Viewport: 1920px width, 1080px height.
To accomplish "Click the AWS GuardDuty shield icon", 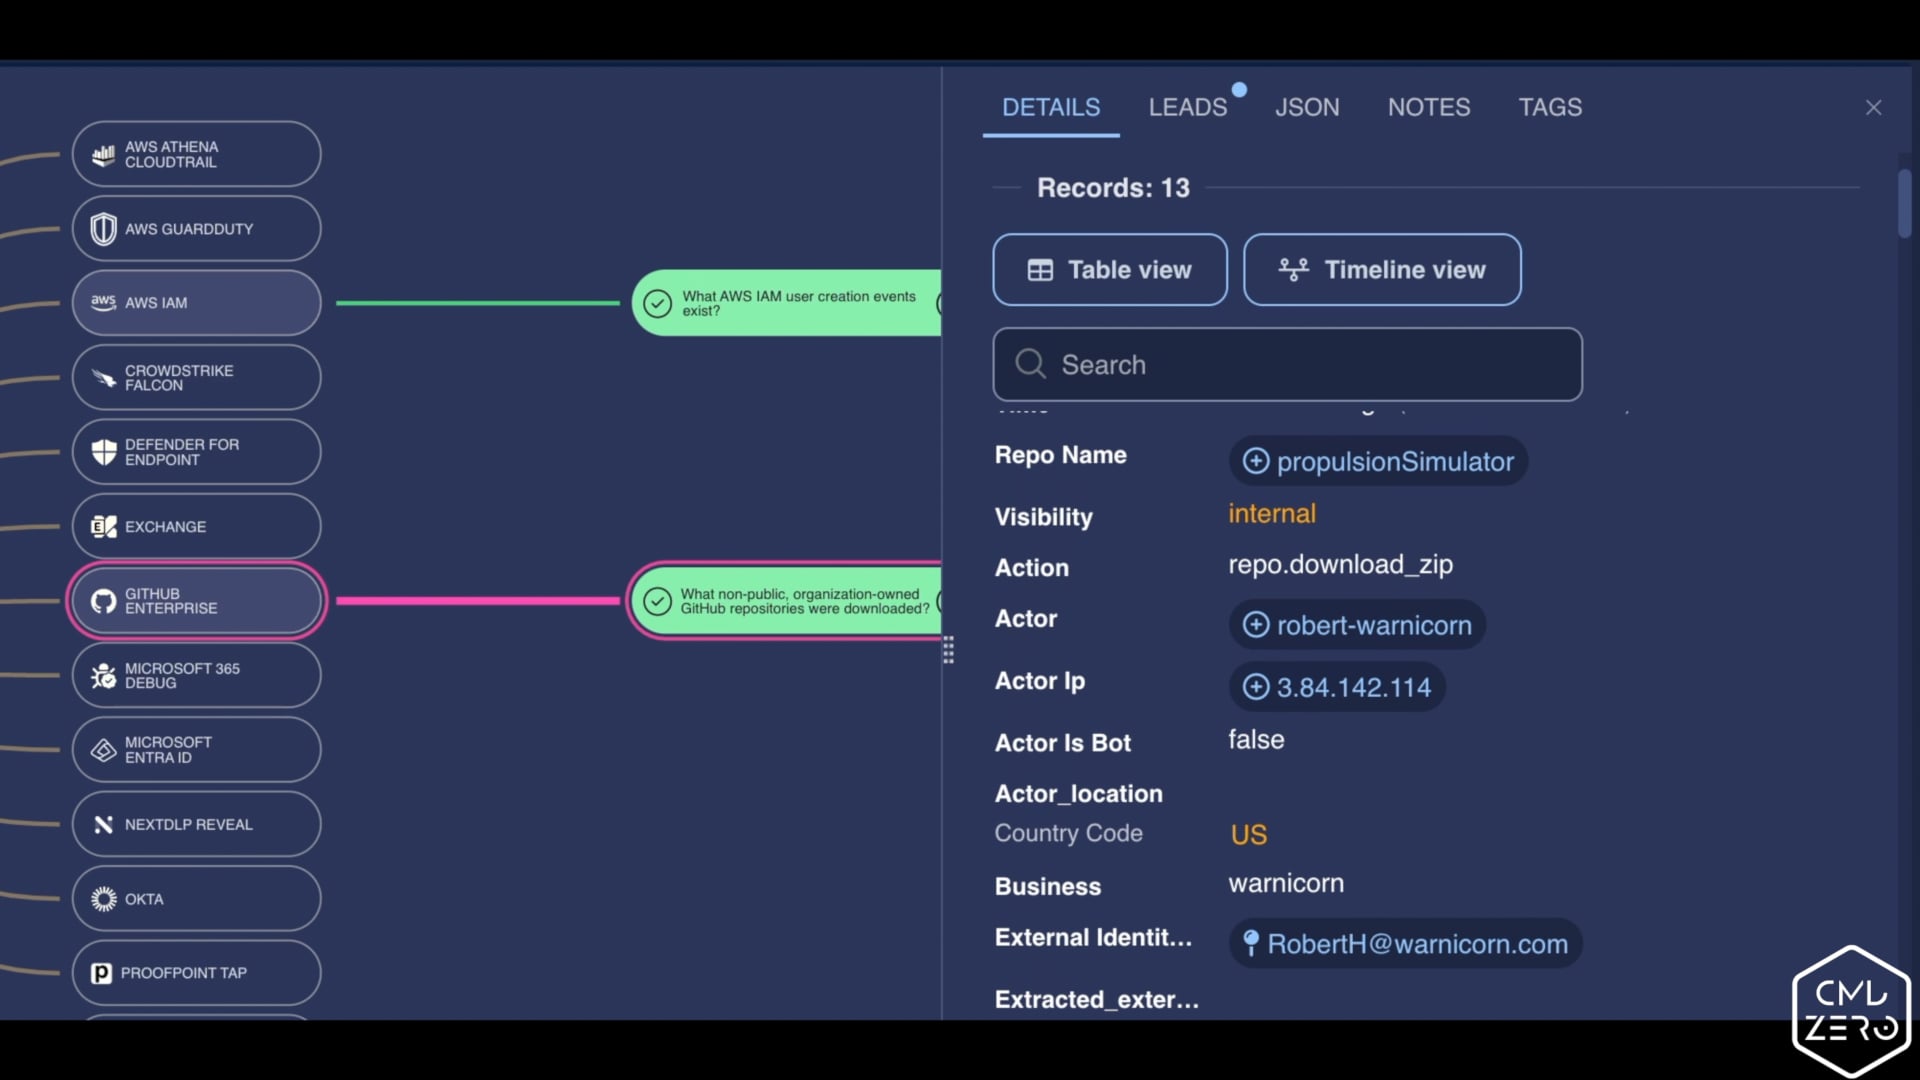I will 103,228.
